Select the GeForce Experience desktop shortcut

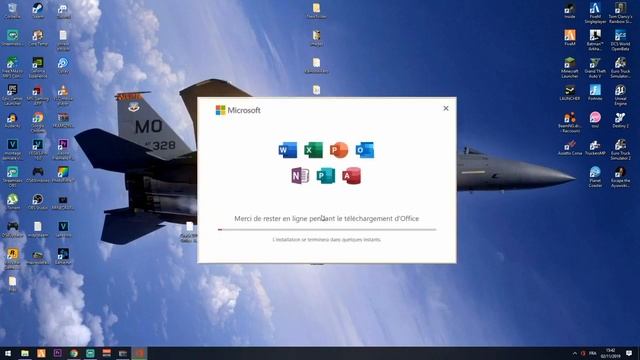coord(38,67)
